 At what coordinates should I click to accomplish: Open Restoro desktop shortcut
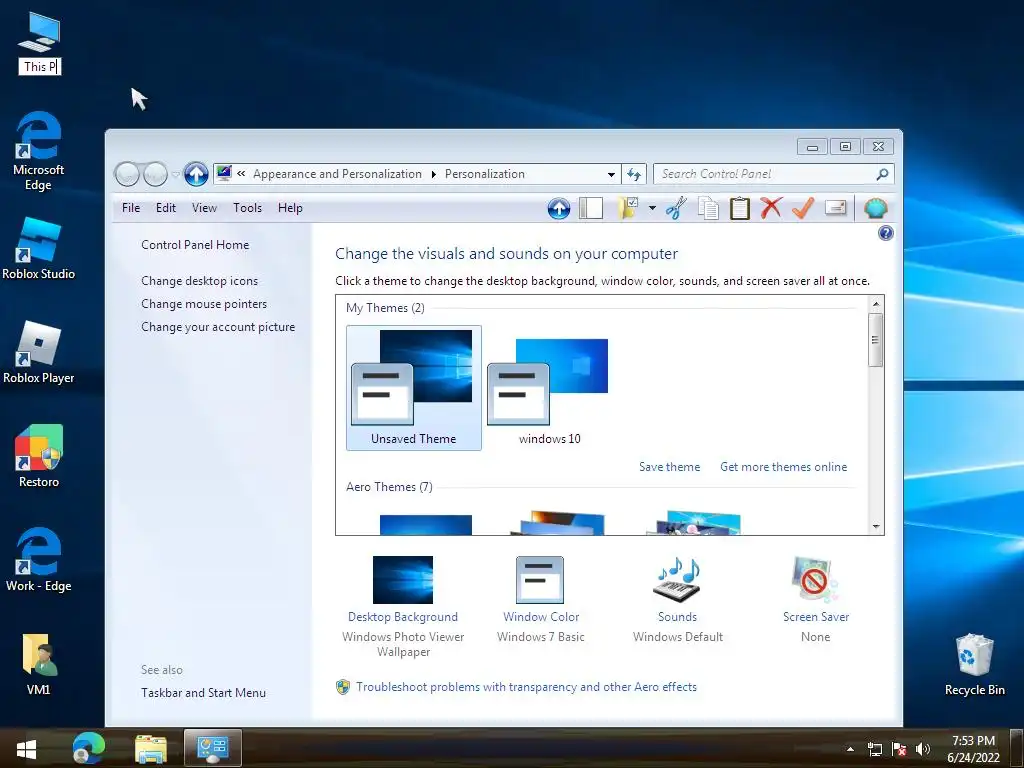click(x=39, y=456)
